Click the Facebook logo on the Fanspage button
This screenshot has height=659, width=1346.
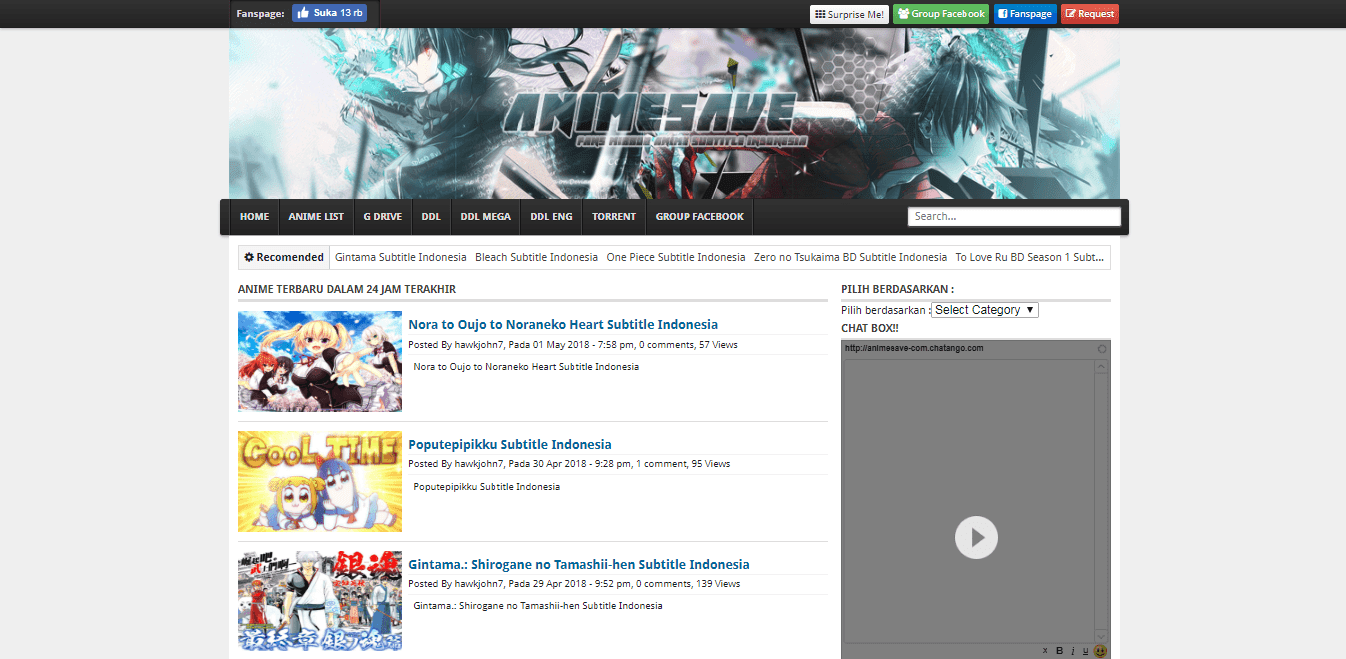(x=1003, y=13)
